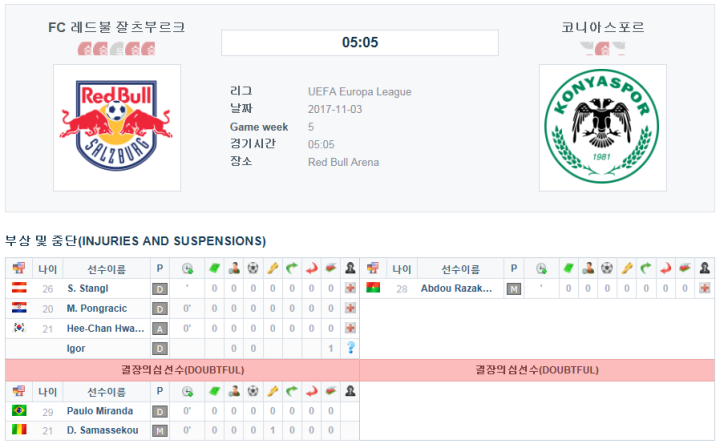The width and height of the screenshot is (720, 448).
Task: Click the yellow card column icon in Salzburg injuries header
Action: pyautogui.click(x=273, y=268)
